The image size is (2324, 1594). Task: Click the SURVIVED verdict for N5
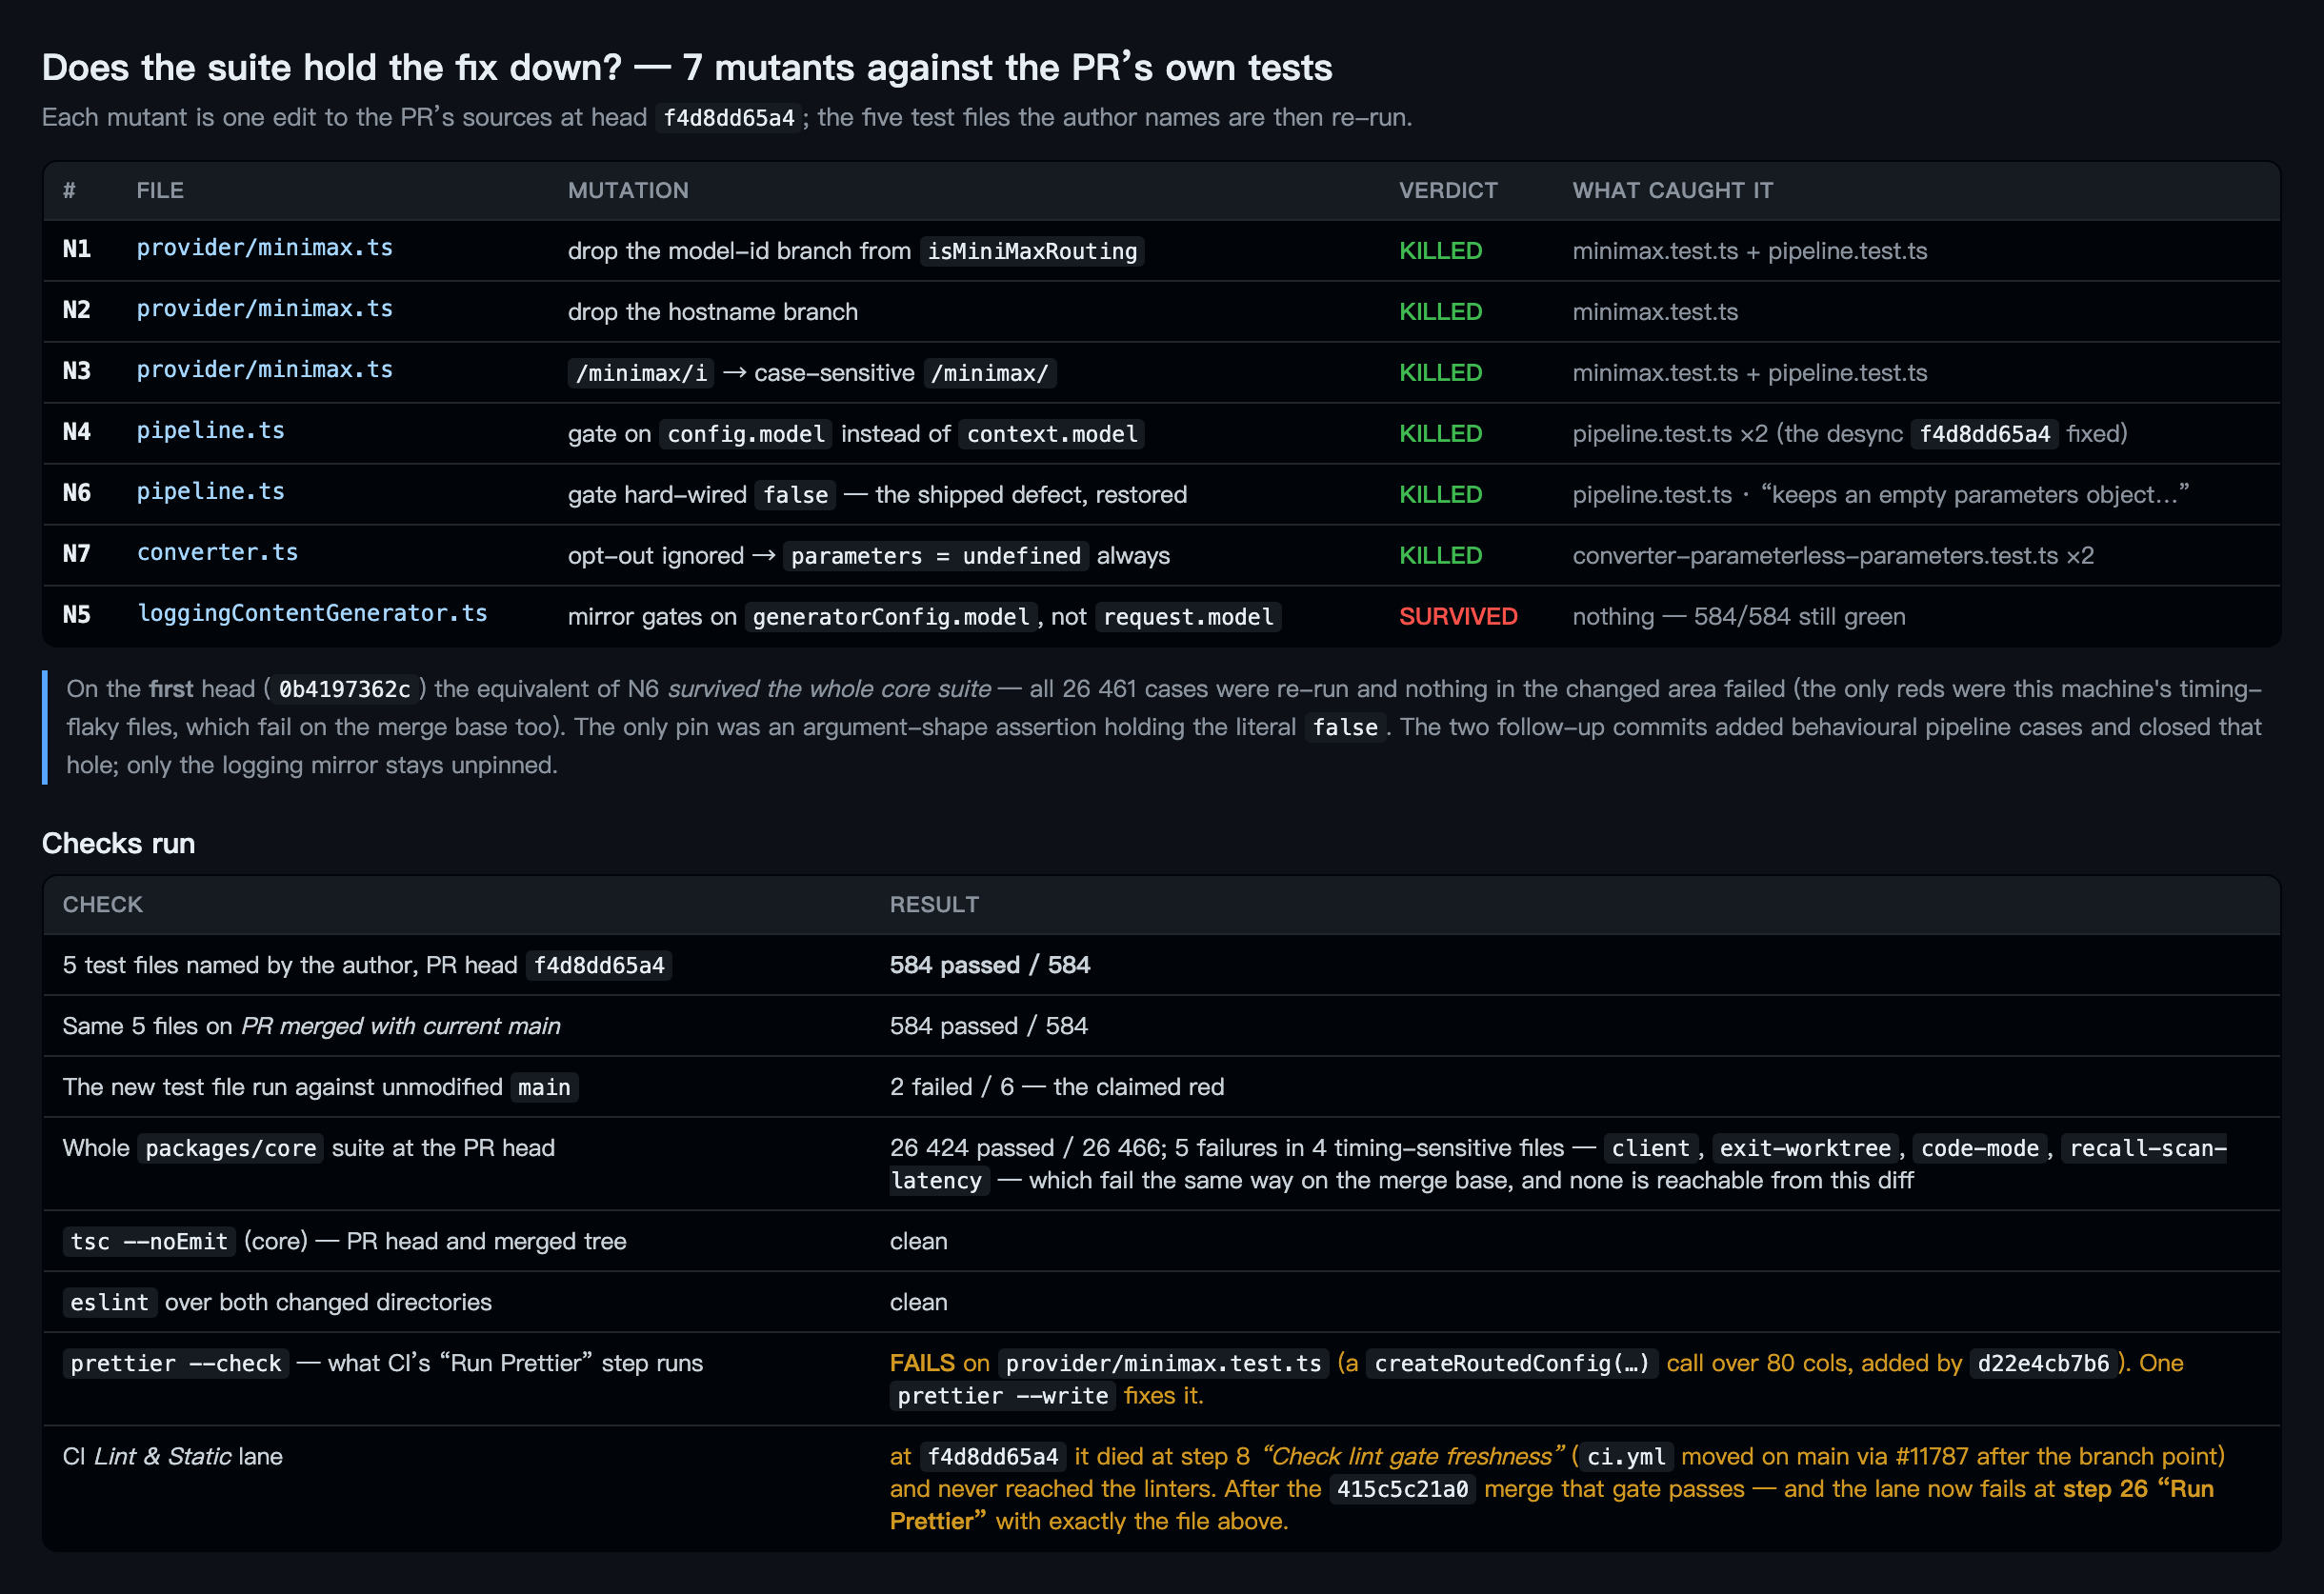coord(1458,617)
